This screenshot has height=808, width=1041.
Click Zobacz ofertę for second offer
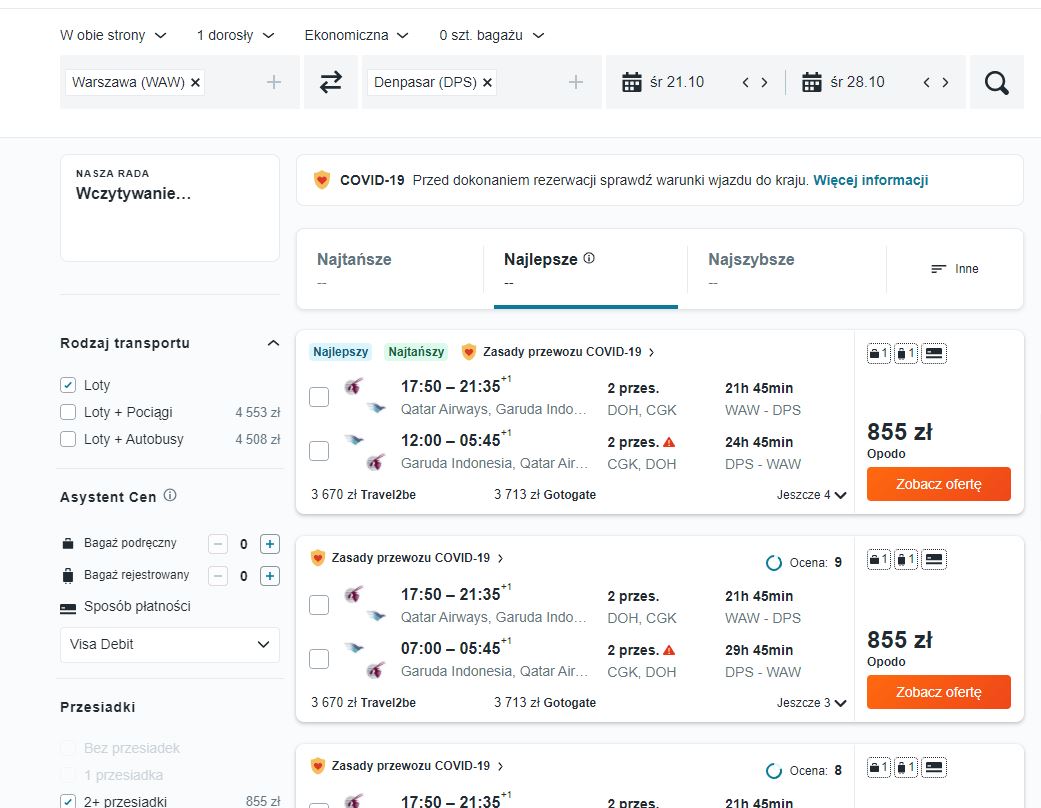point(939,692)
